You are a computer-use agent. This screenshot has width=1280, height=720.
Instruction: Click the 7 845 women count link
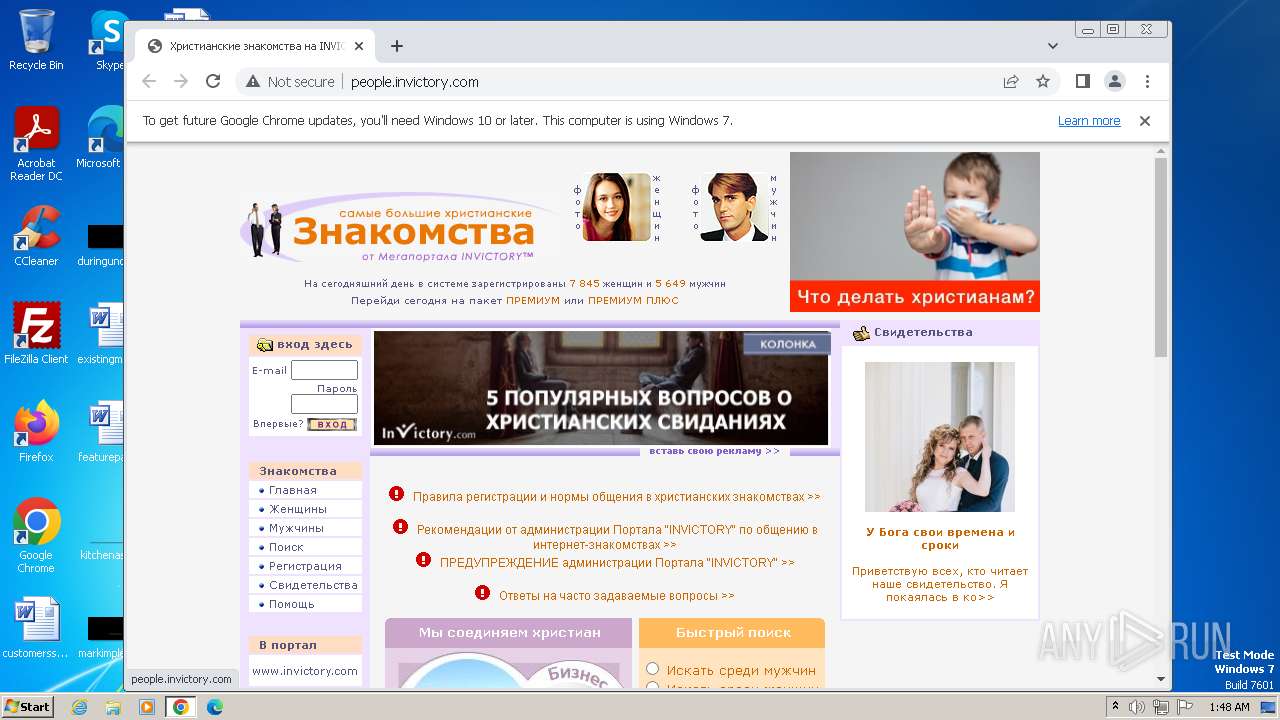point(584,284)
